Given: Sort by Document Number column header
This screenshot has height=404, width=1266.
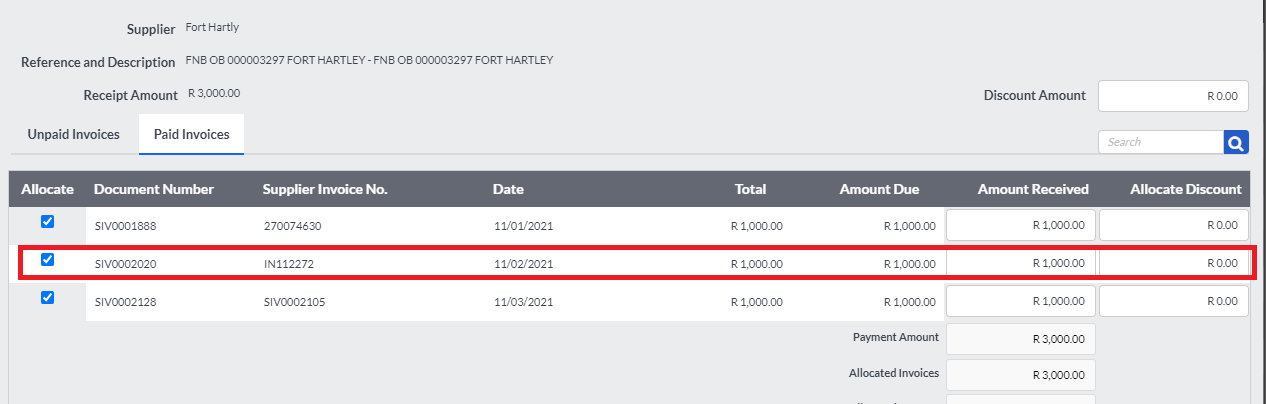Looking at the screenshot, I should 154,189.
